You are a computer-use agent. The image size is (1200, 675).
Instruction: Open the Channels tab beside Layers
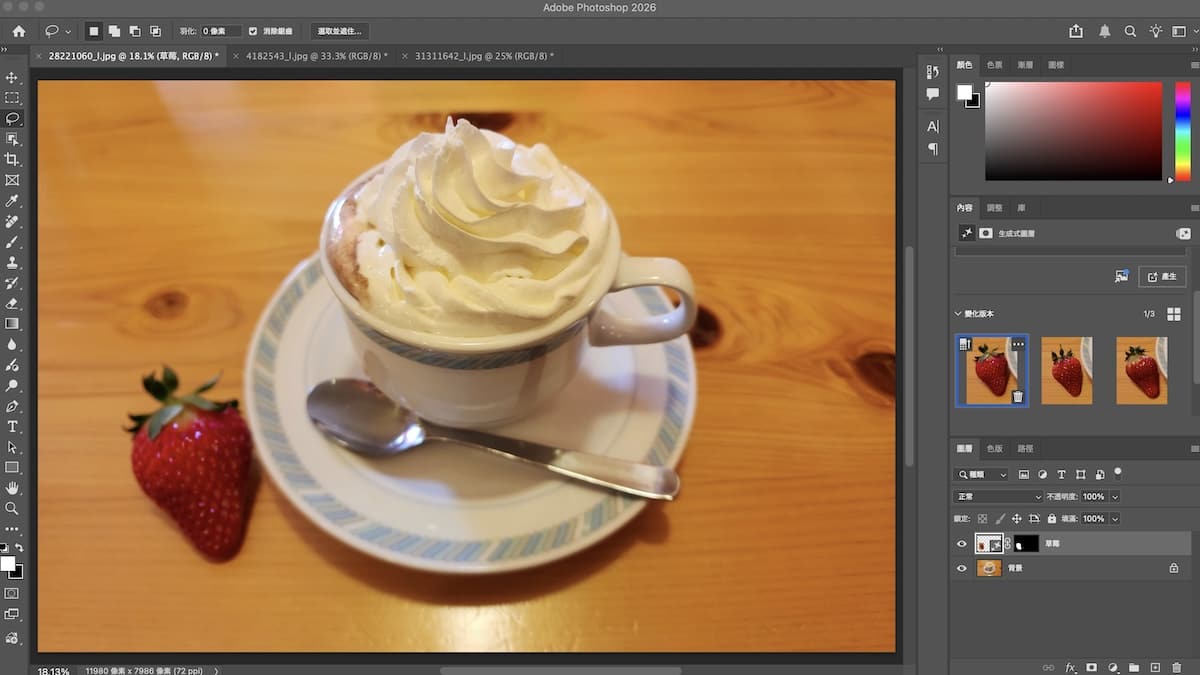(994, 449)
